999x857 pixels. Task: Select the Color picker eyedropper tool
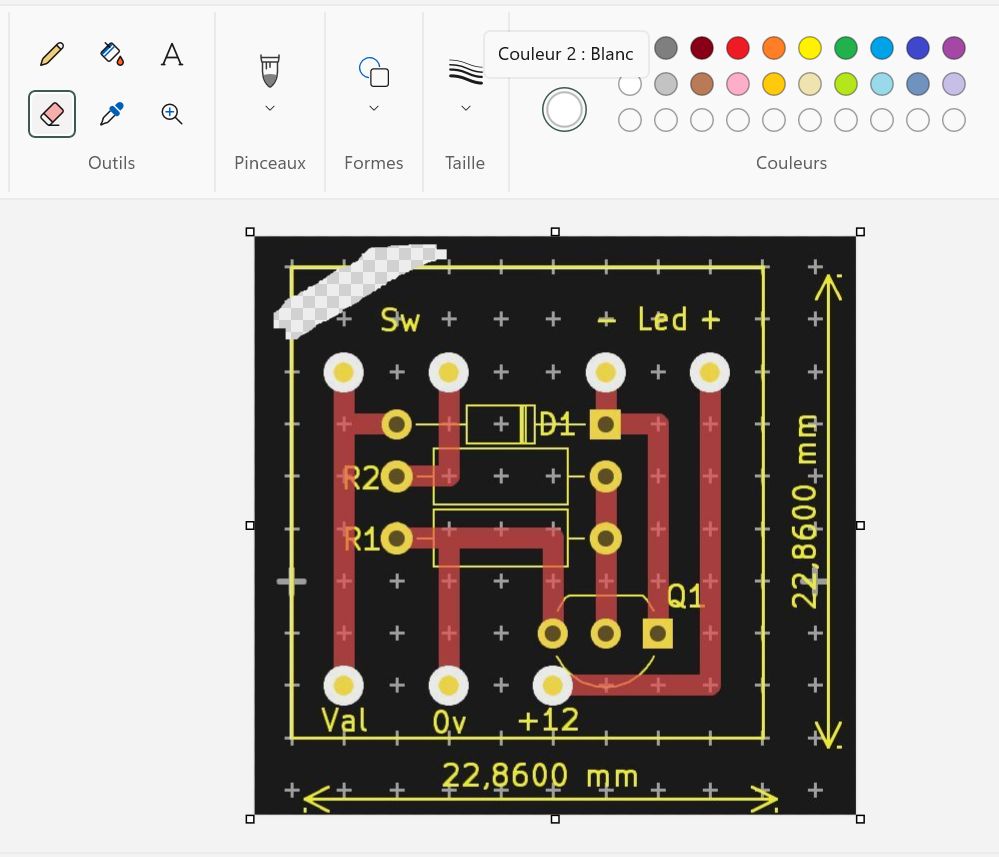tap(111, 114)
